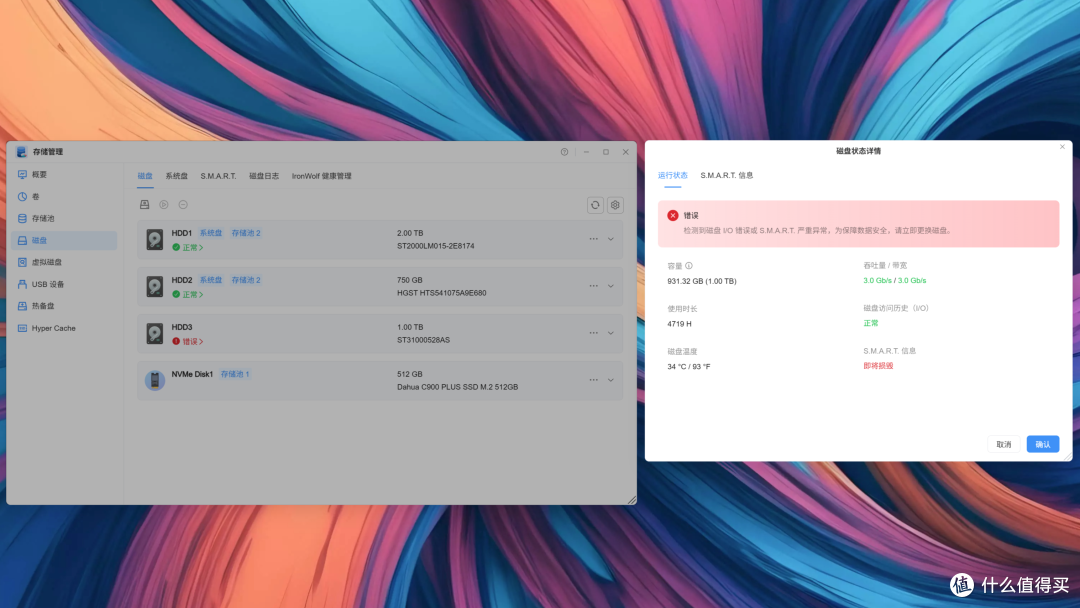Switch to 运行状态 tab in detail dialog
Screen dimensions: 1080x608
point(672,175)
